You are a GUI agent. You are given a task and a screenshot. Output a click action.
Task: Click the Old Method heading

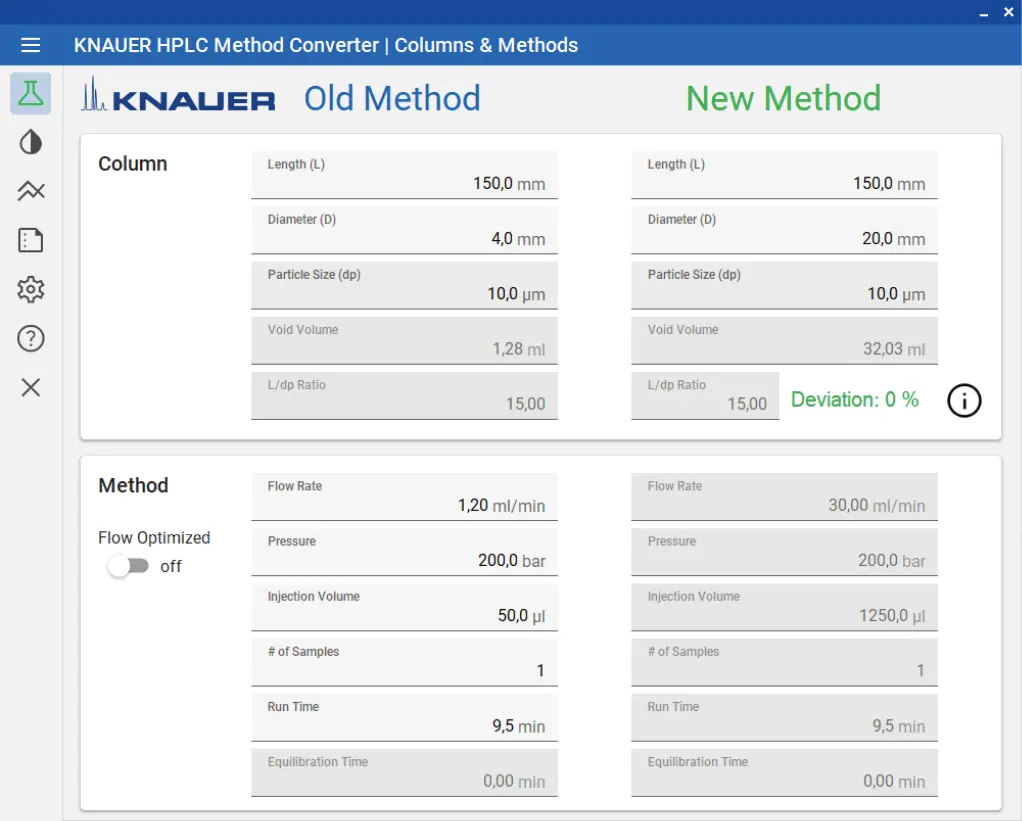tap(392, 98)
